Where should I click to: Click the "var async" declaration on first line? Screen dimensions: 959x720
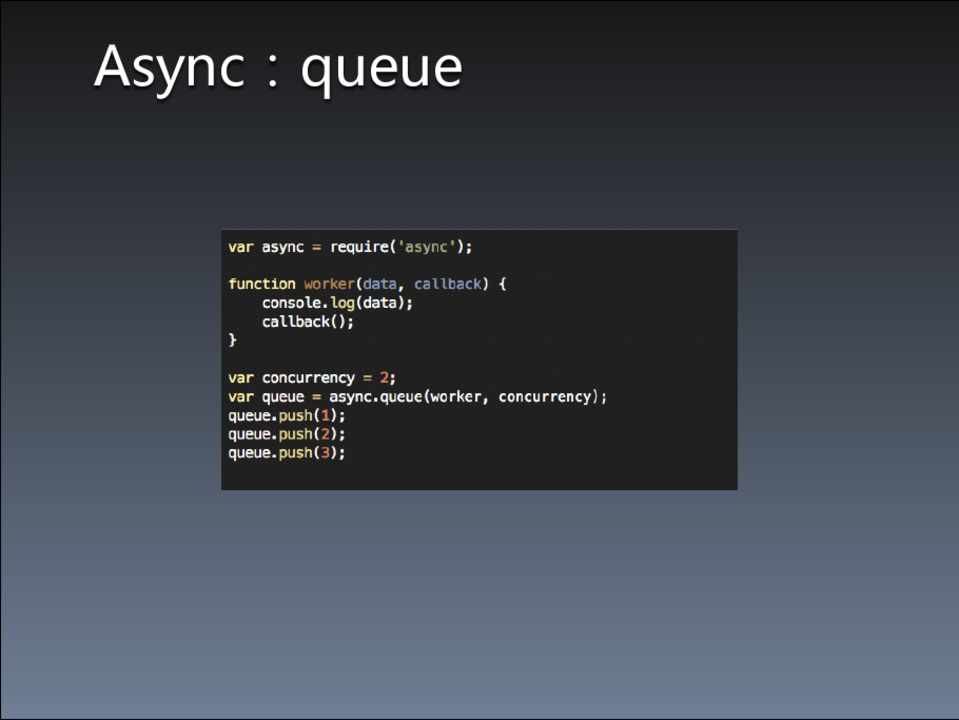[265, 246]
